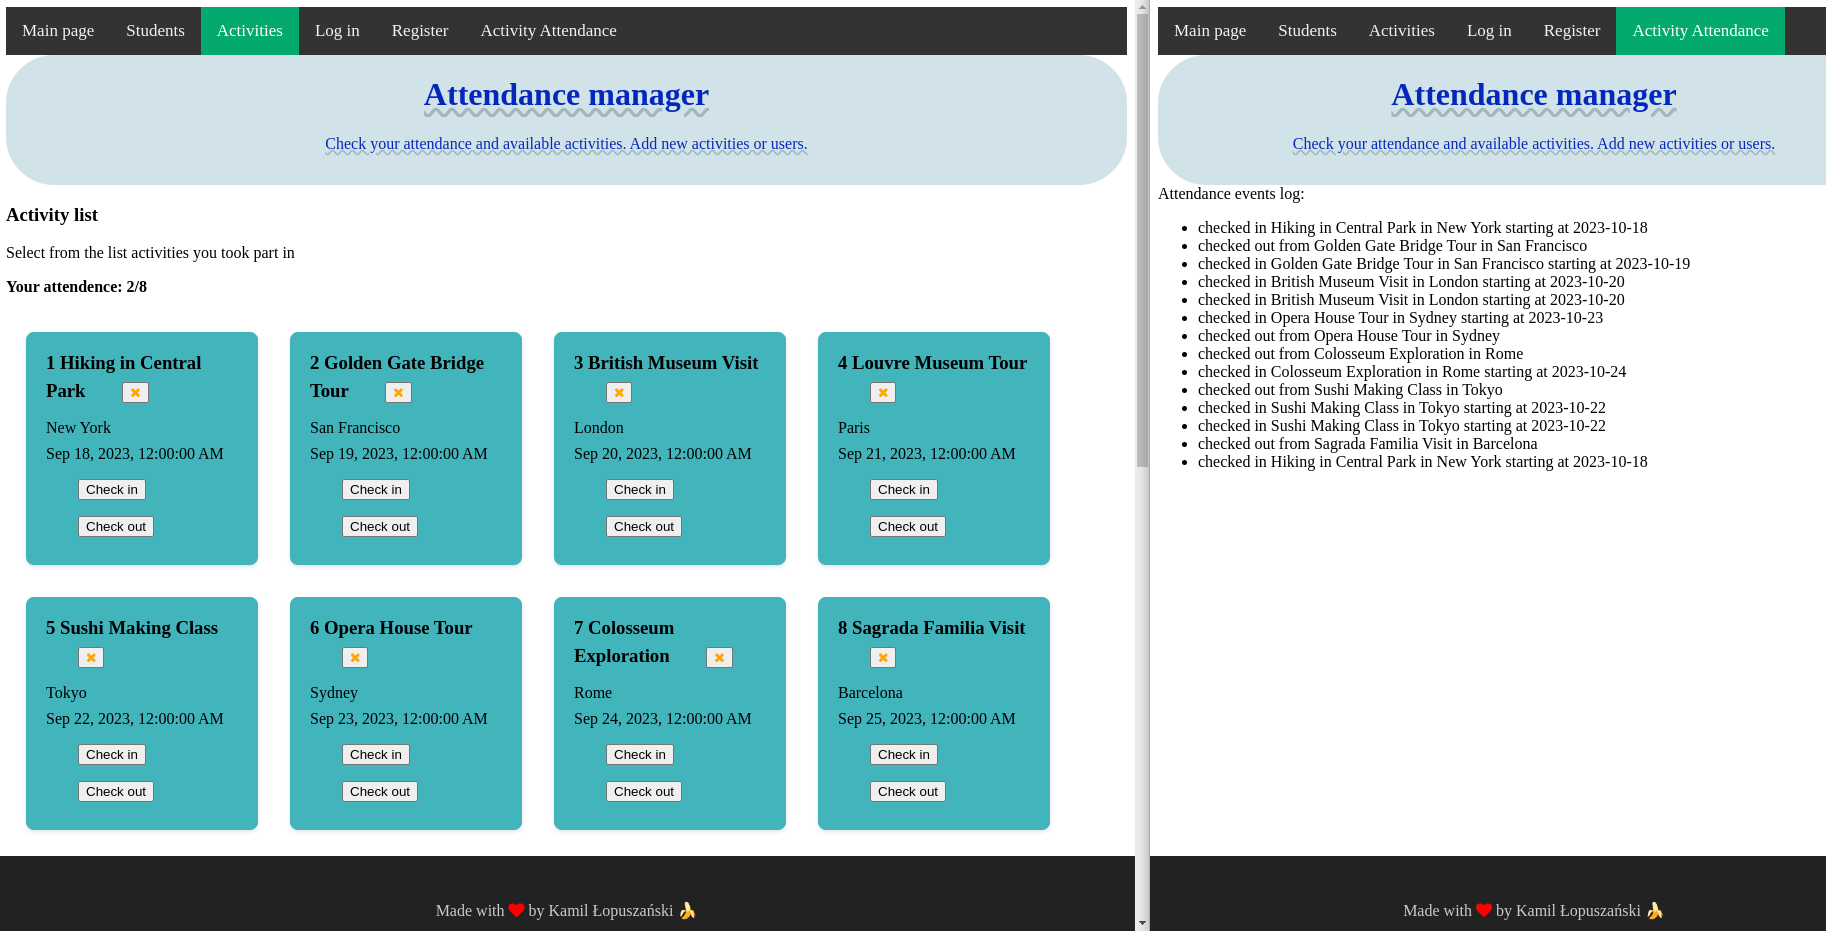This screenshot has width=1826, height=931.
Task: Check out of Opera House Tour
Action: (380, 792)
